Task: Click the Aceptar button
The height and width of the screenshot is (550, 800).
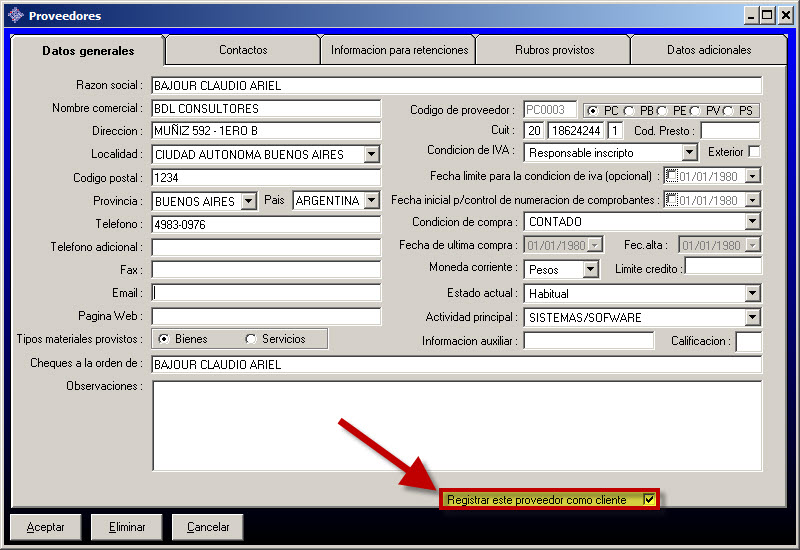Action: coord(46,527)
